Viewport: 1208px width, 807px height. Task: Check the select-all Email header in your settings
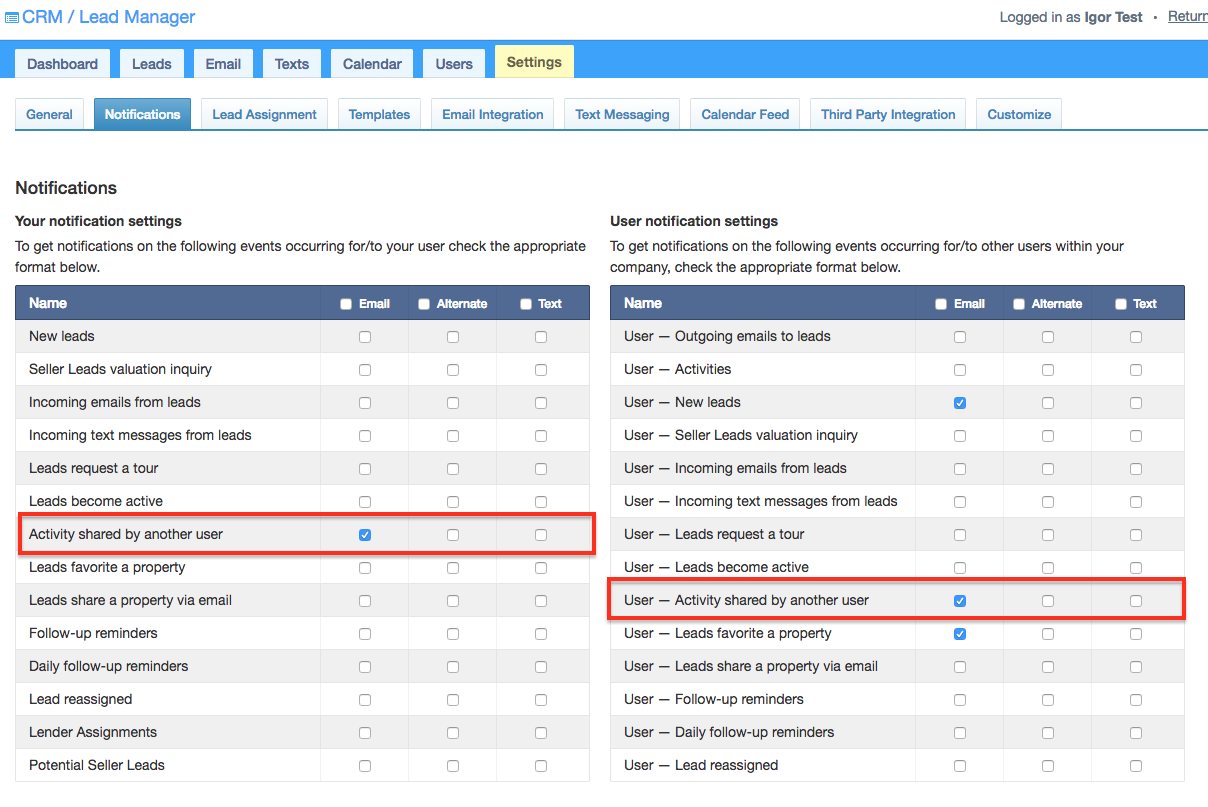(x=346, y=304)
